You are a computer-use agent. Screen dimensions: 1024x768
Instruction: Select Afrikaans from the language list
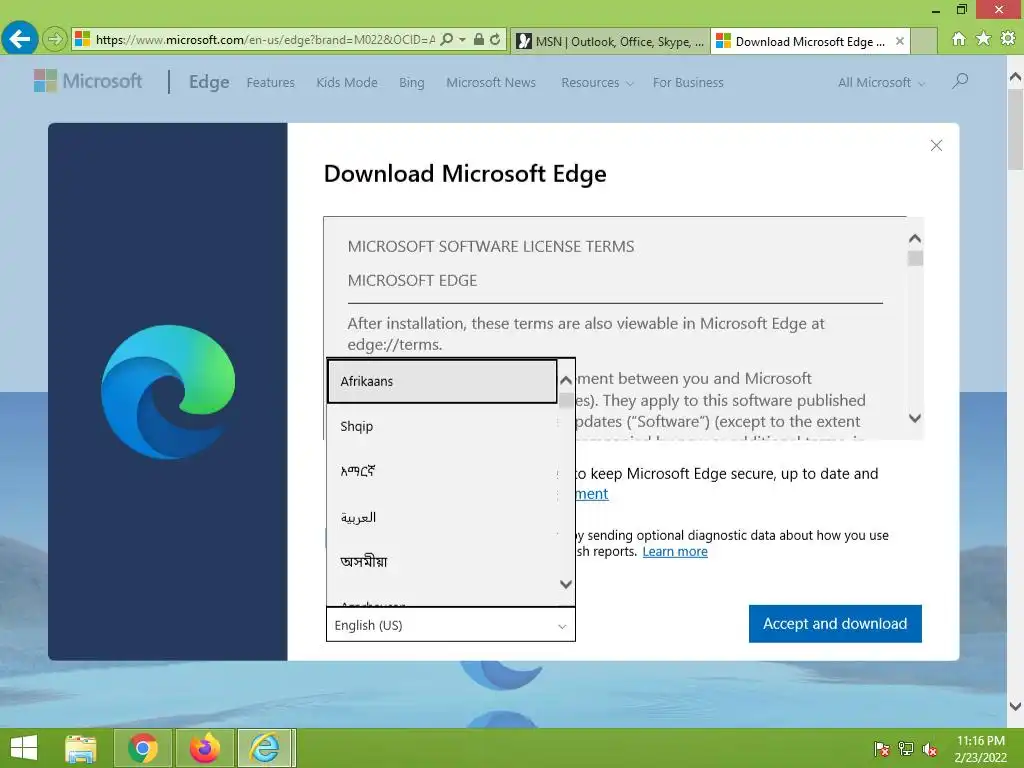(442, 381)
